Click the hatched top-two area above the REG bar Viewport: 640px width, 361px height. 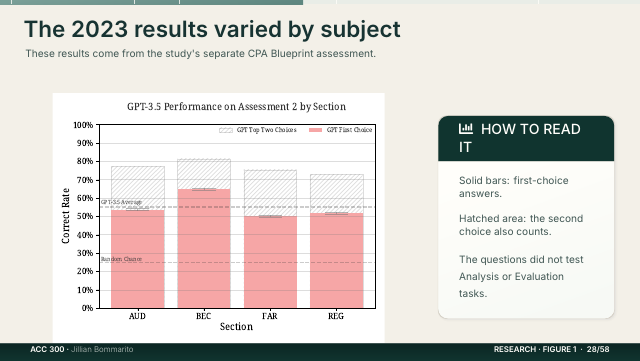(337, 194)
